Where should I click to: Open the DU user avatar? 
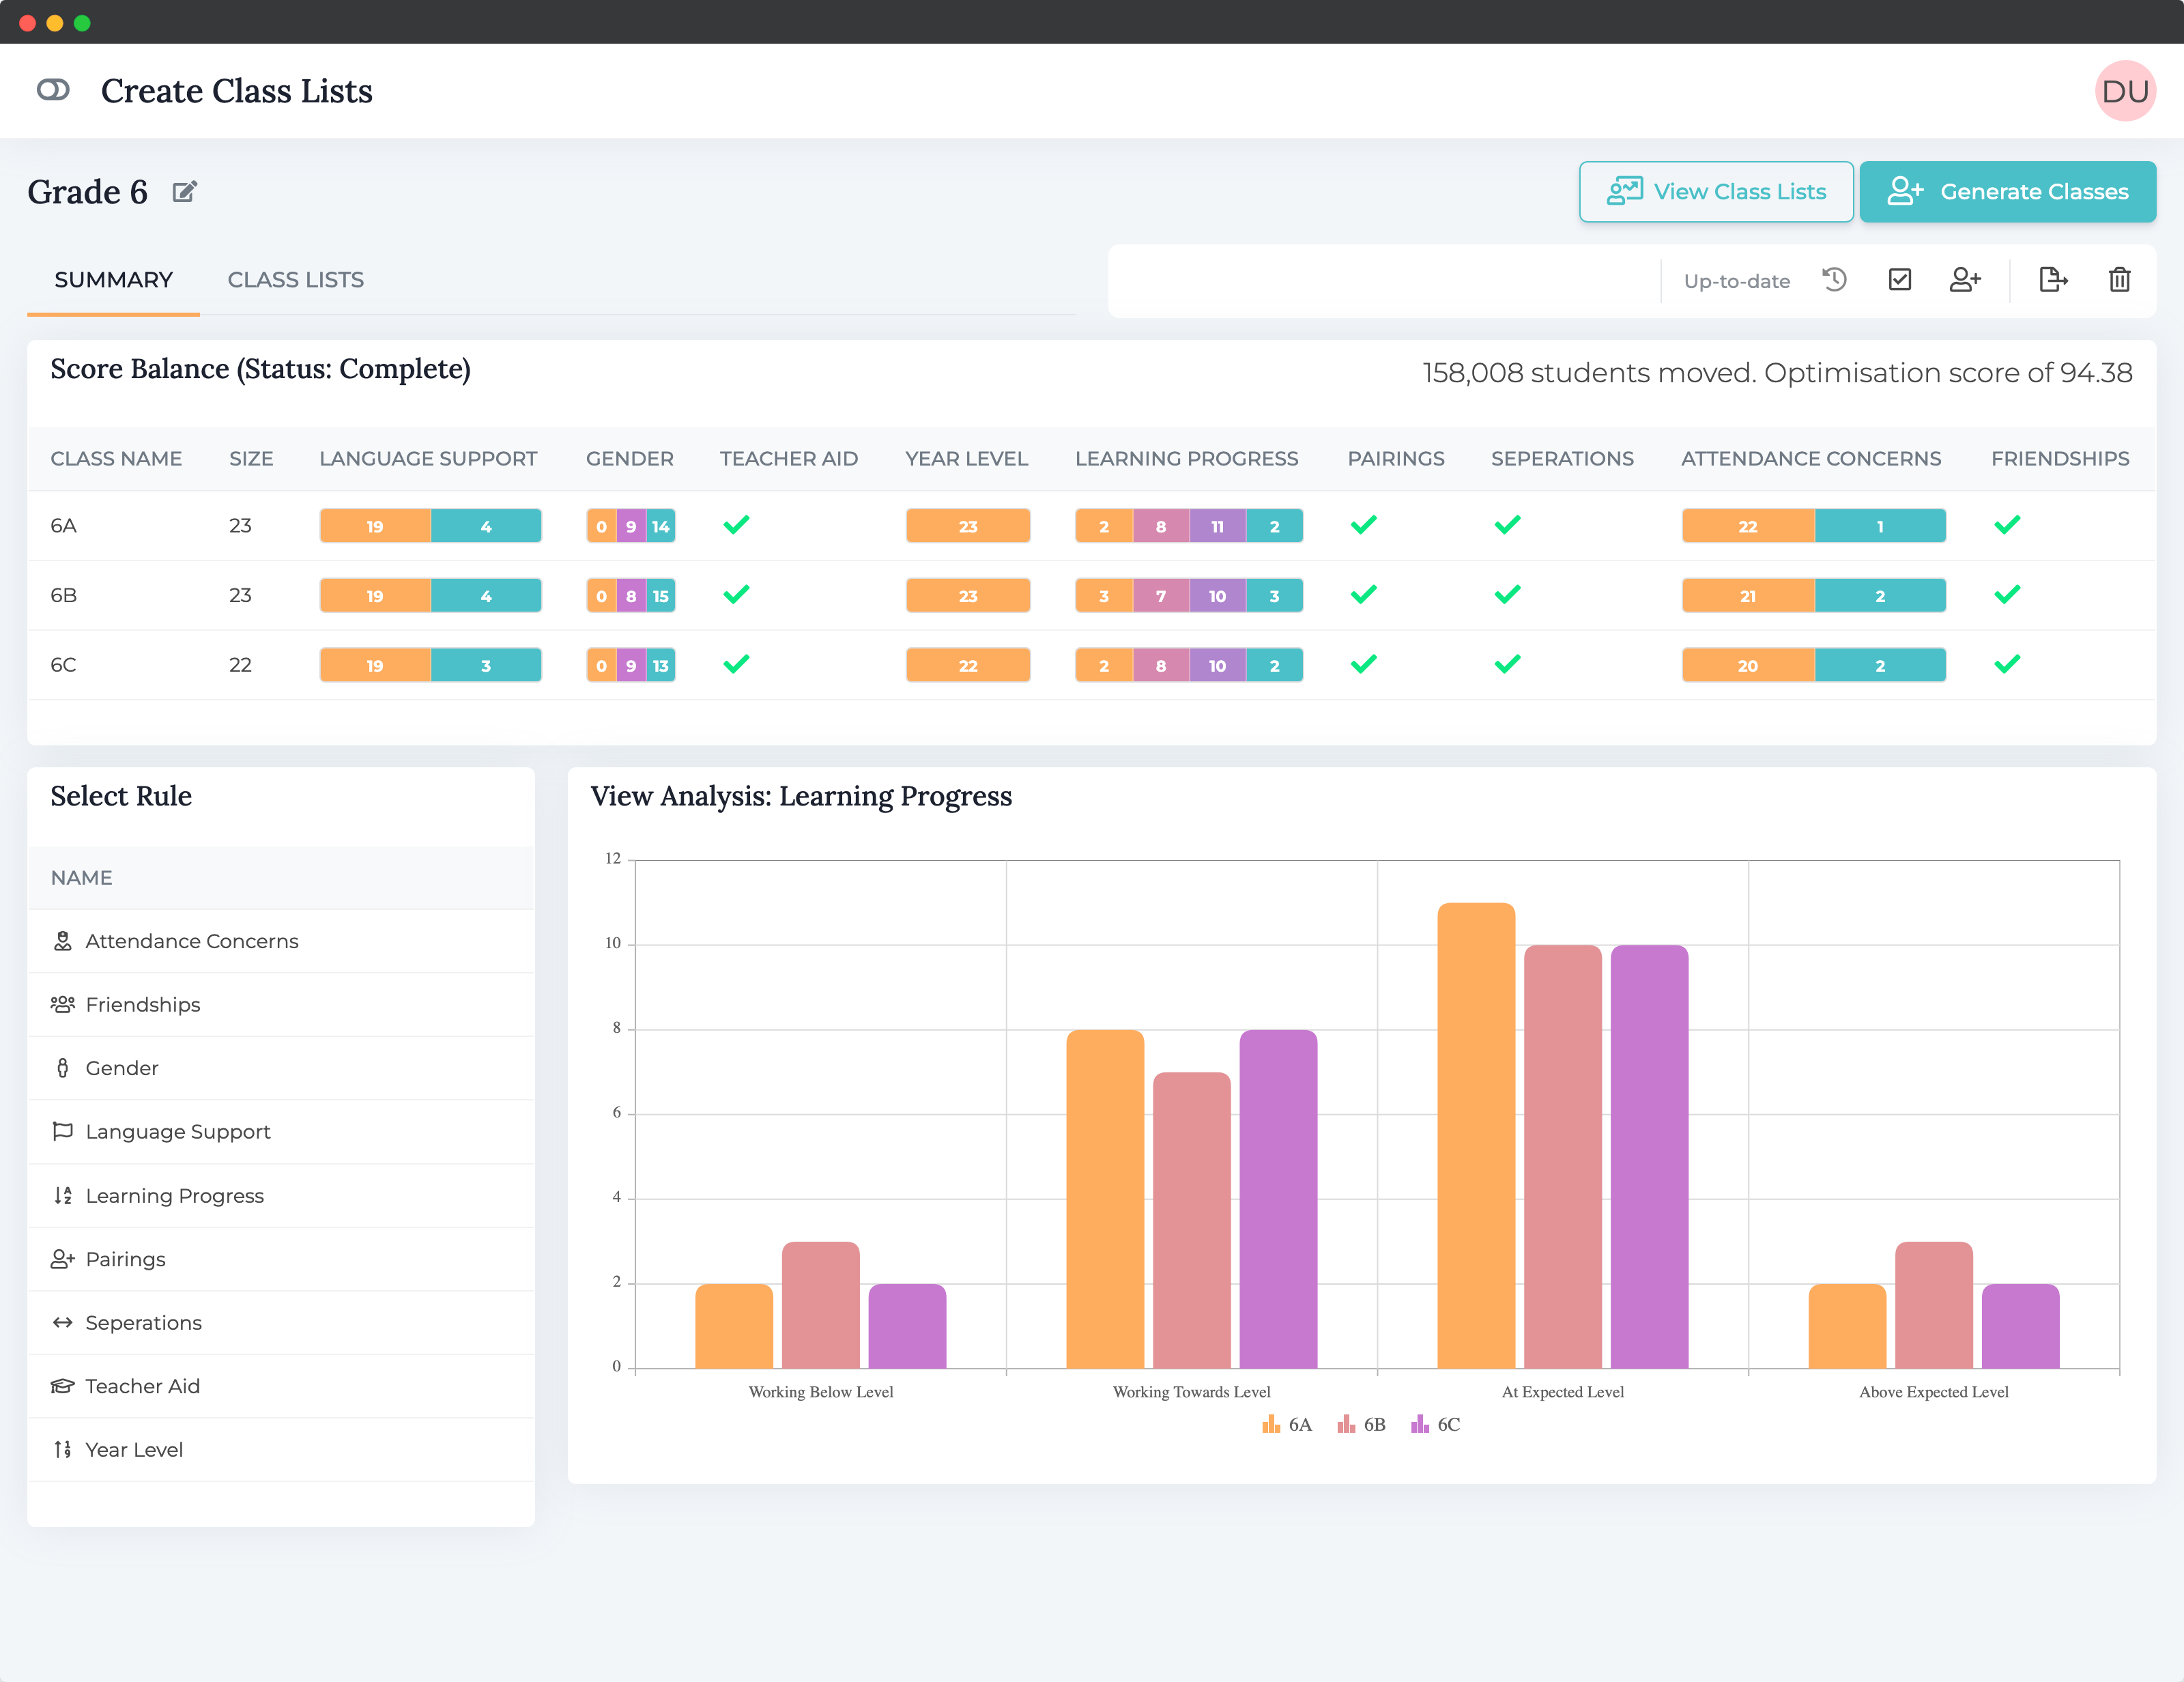coord(2124,91)
